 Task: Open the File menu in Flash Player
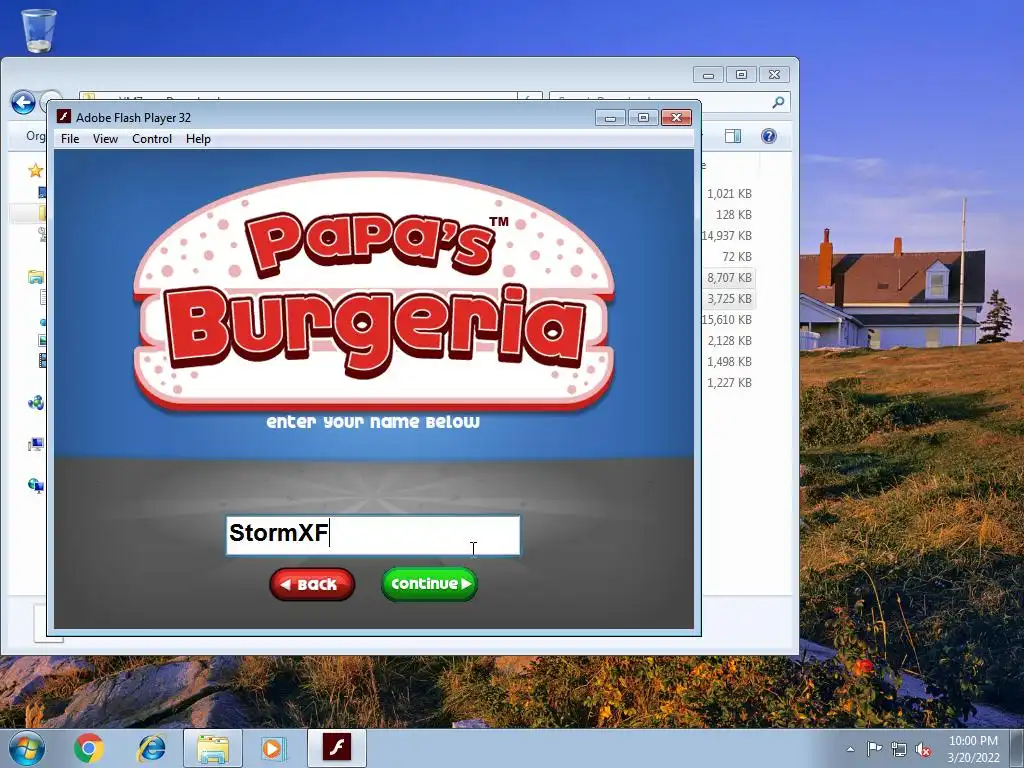tap(70, 138)
